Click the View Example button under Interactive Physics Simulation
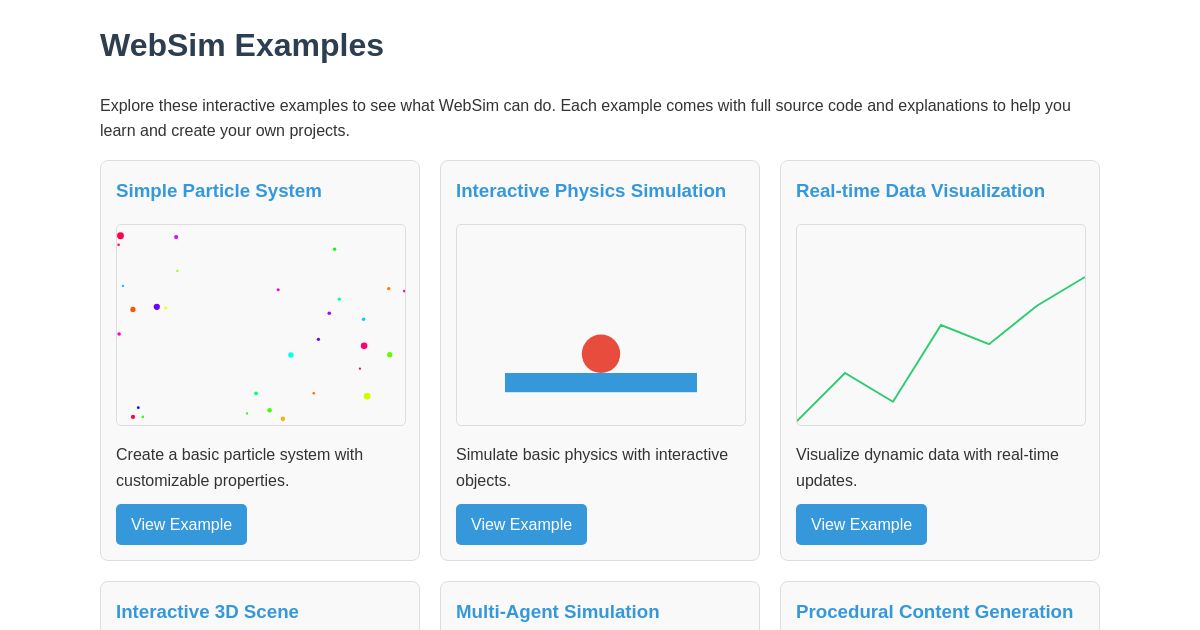1200x630 pixels. tap(521, 524)
